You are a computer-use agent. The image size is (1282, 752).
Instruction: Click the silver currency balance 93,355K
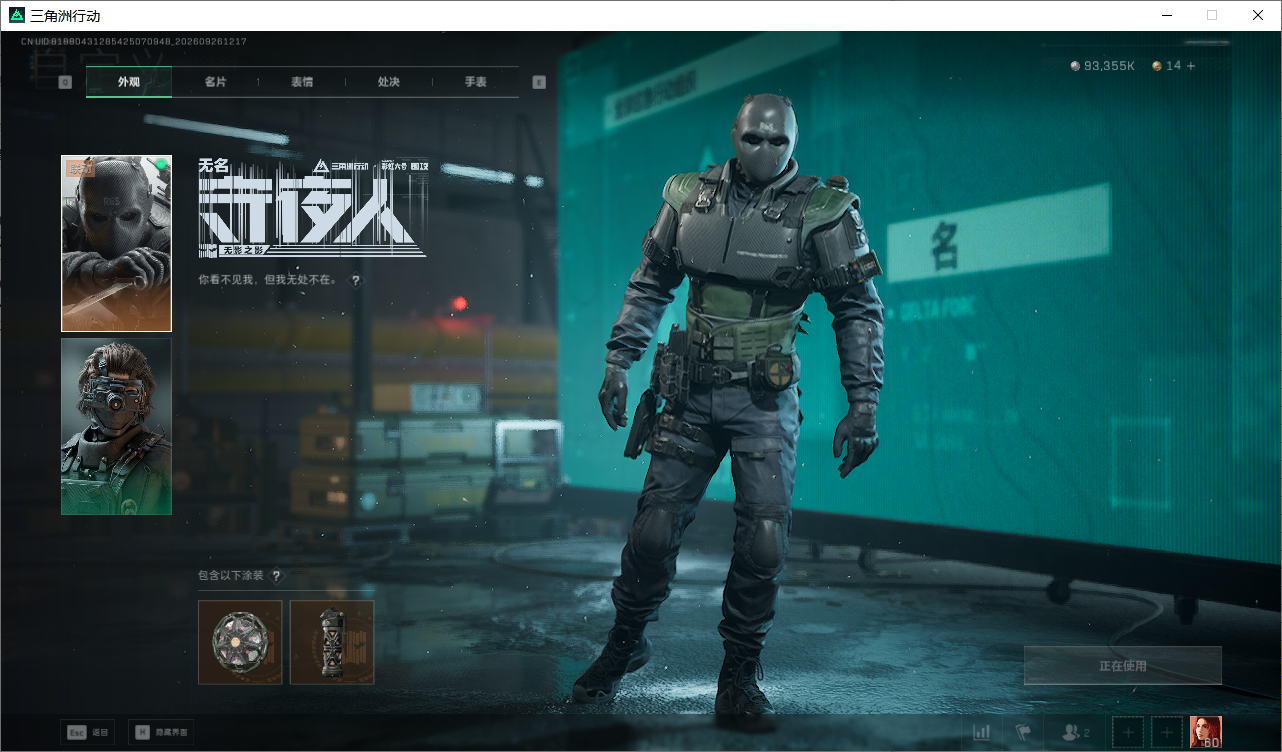point(1102,66)
